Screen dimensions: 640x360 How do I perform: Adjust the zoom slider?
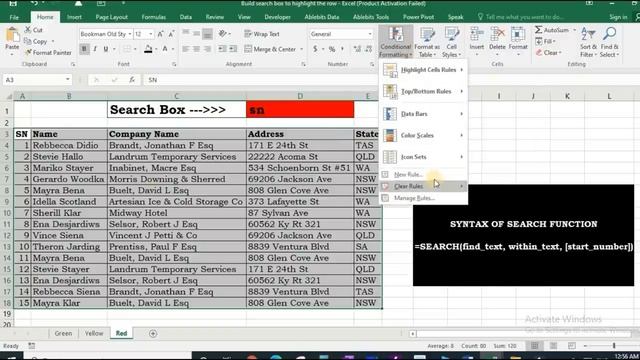pos(613,346)
